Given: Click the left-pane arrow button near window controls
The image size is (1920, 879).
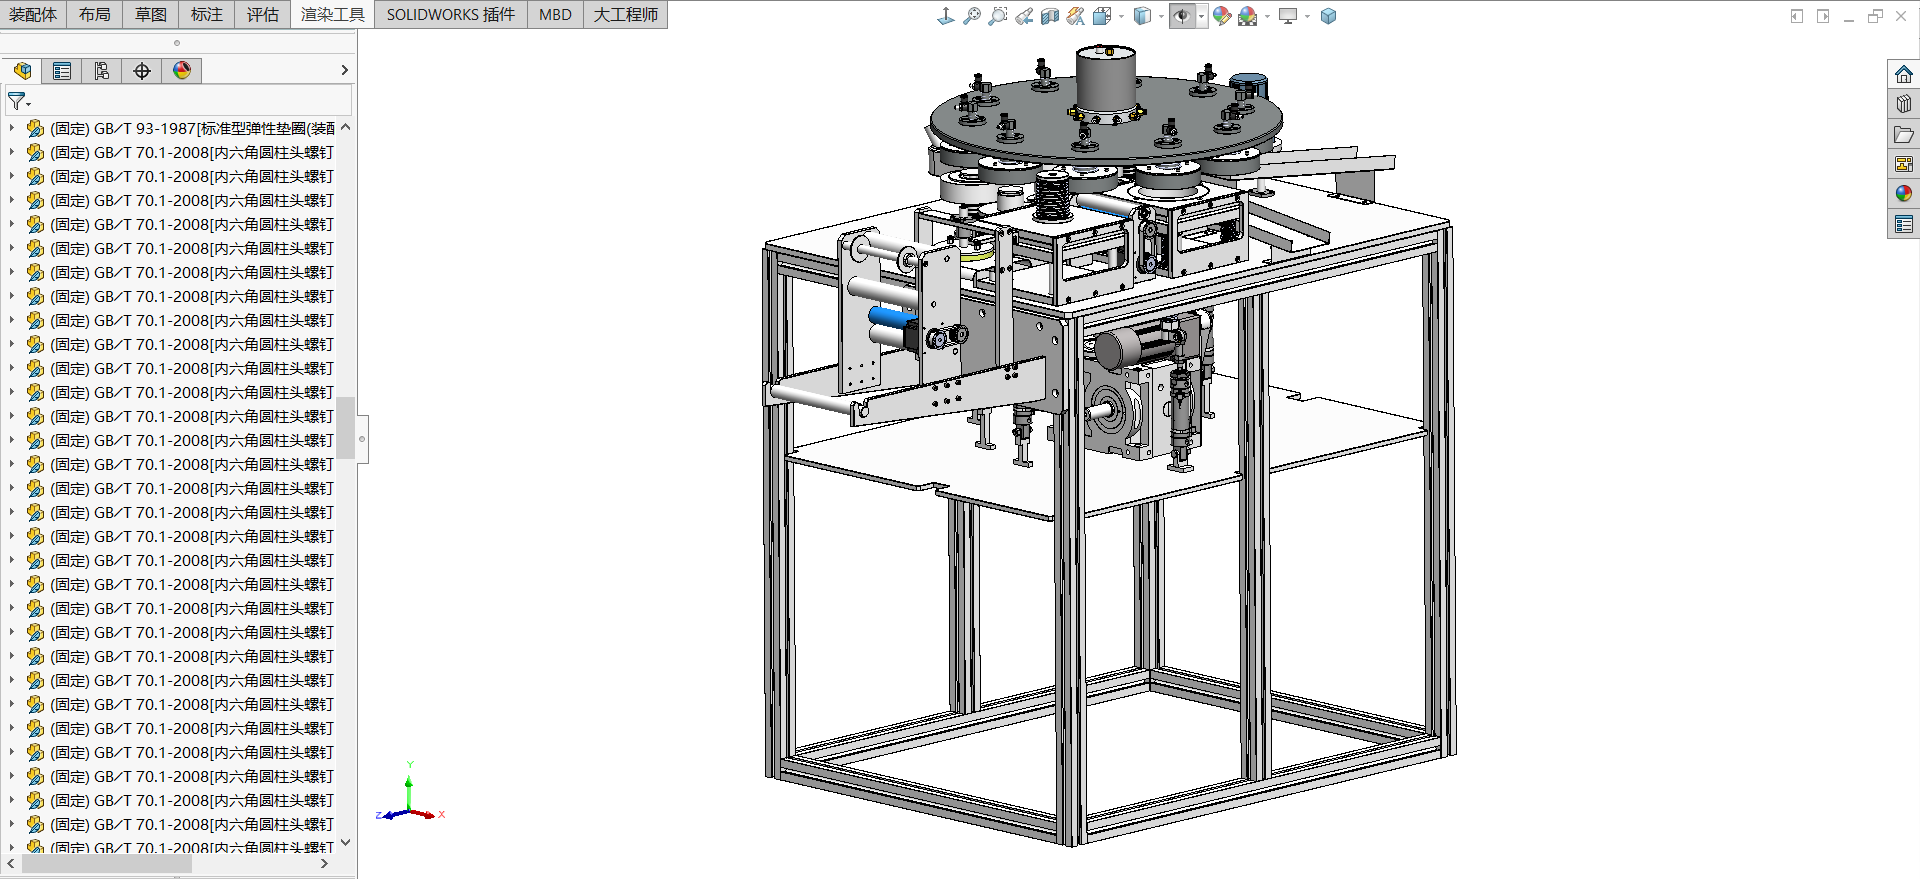Looking at the screenshot, I should click(x=1797, y=16).
